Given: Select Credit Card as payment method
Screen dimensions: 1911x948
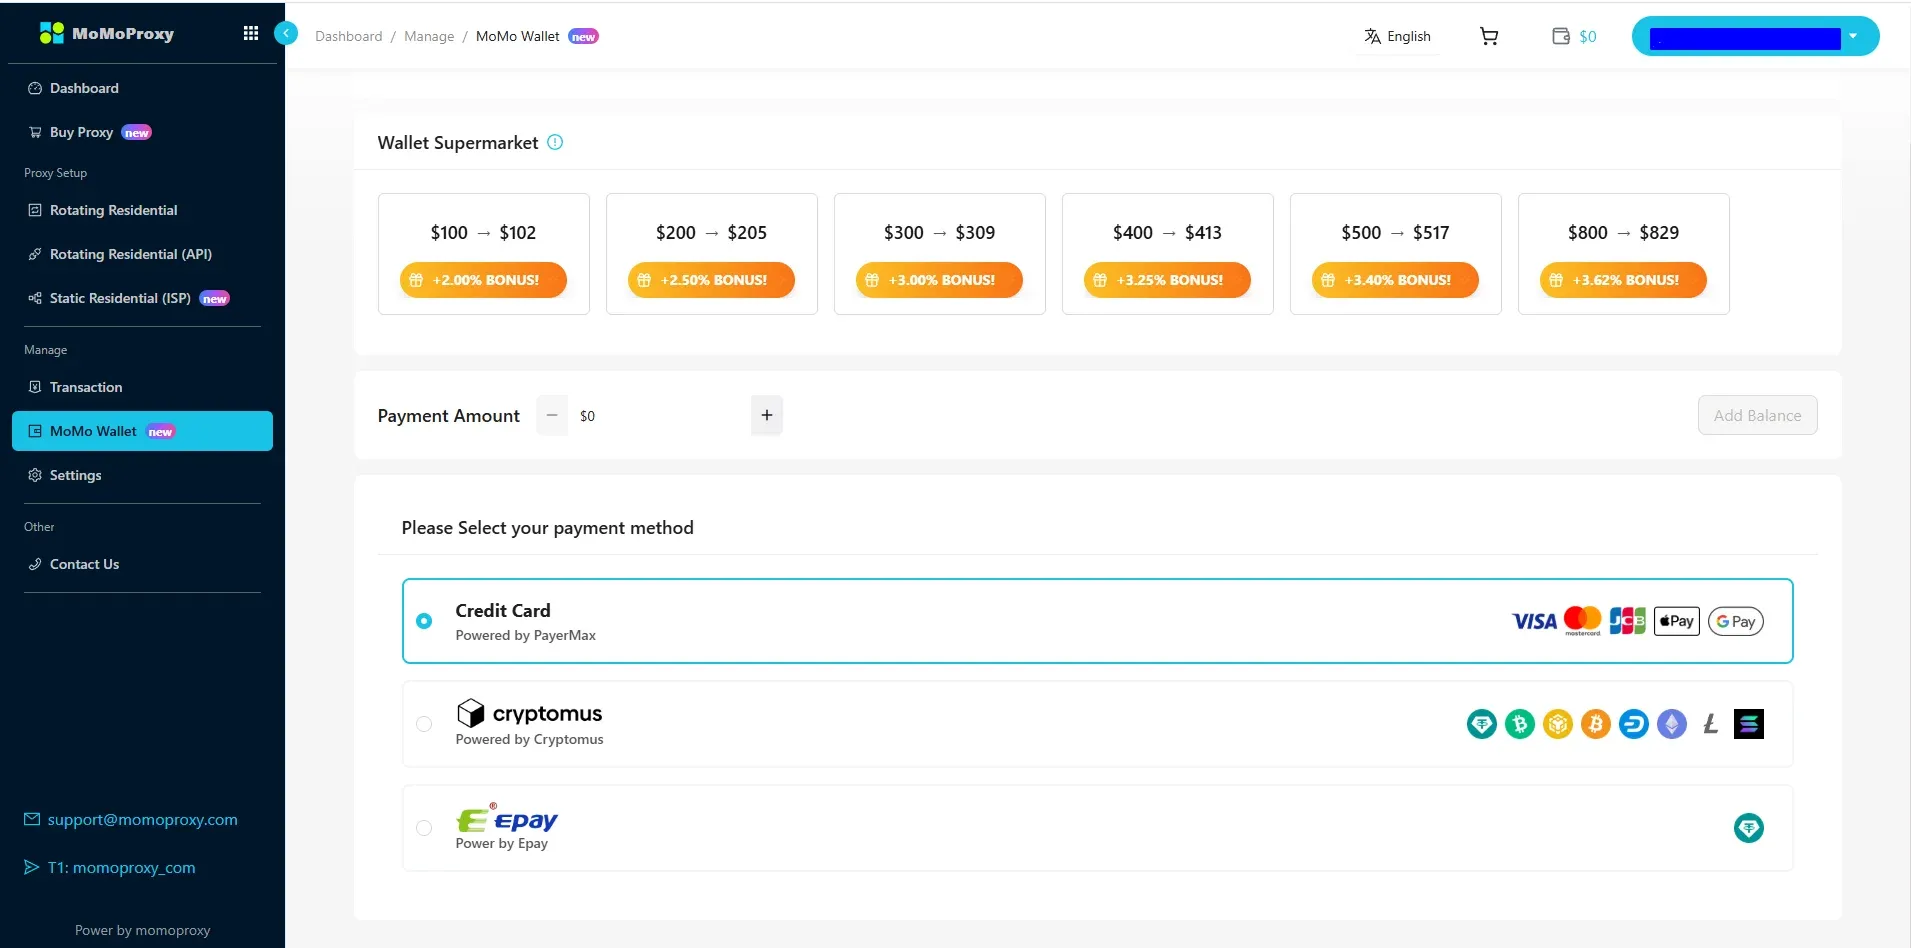Looking at the screenshot, I should pyautogui.click(x=423, y=621).
